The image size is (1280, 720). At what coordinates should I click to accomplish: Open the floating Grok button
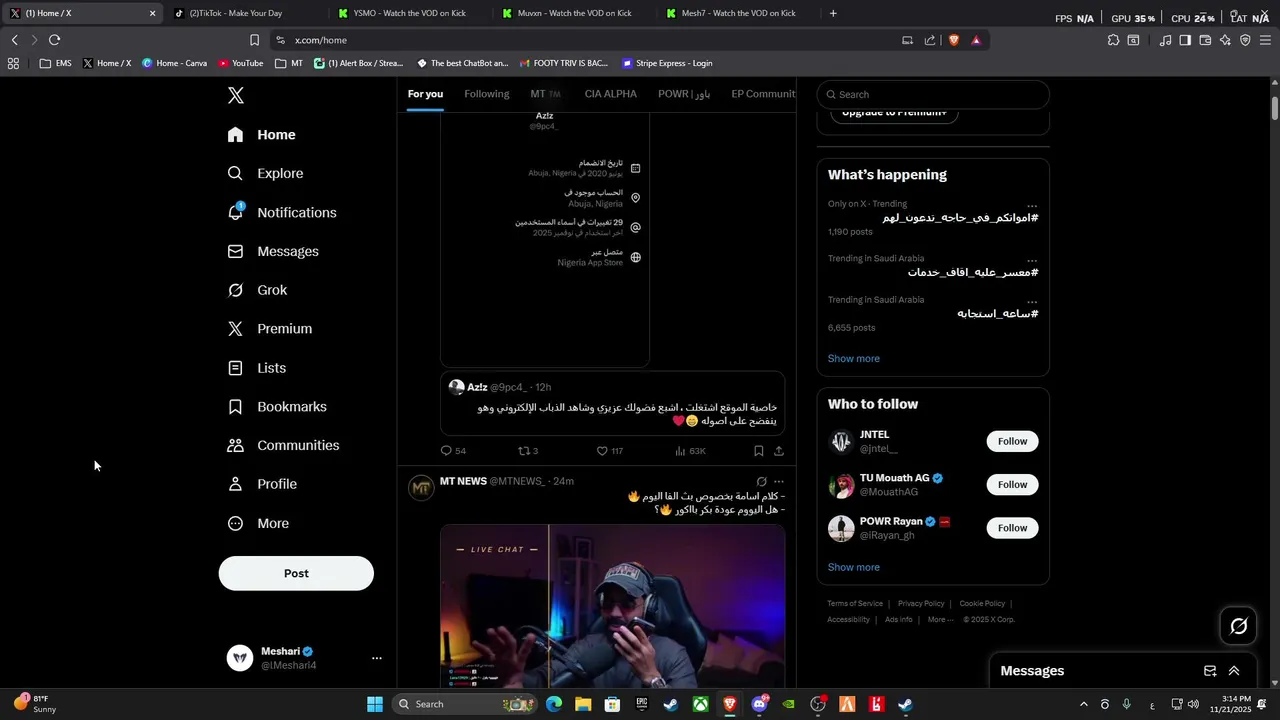pos(1238,626)
